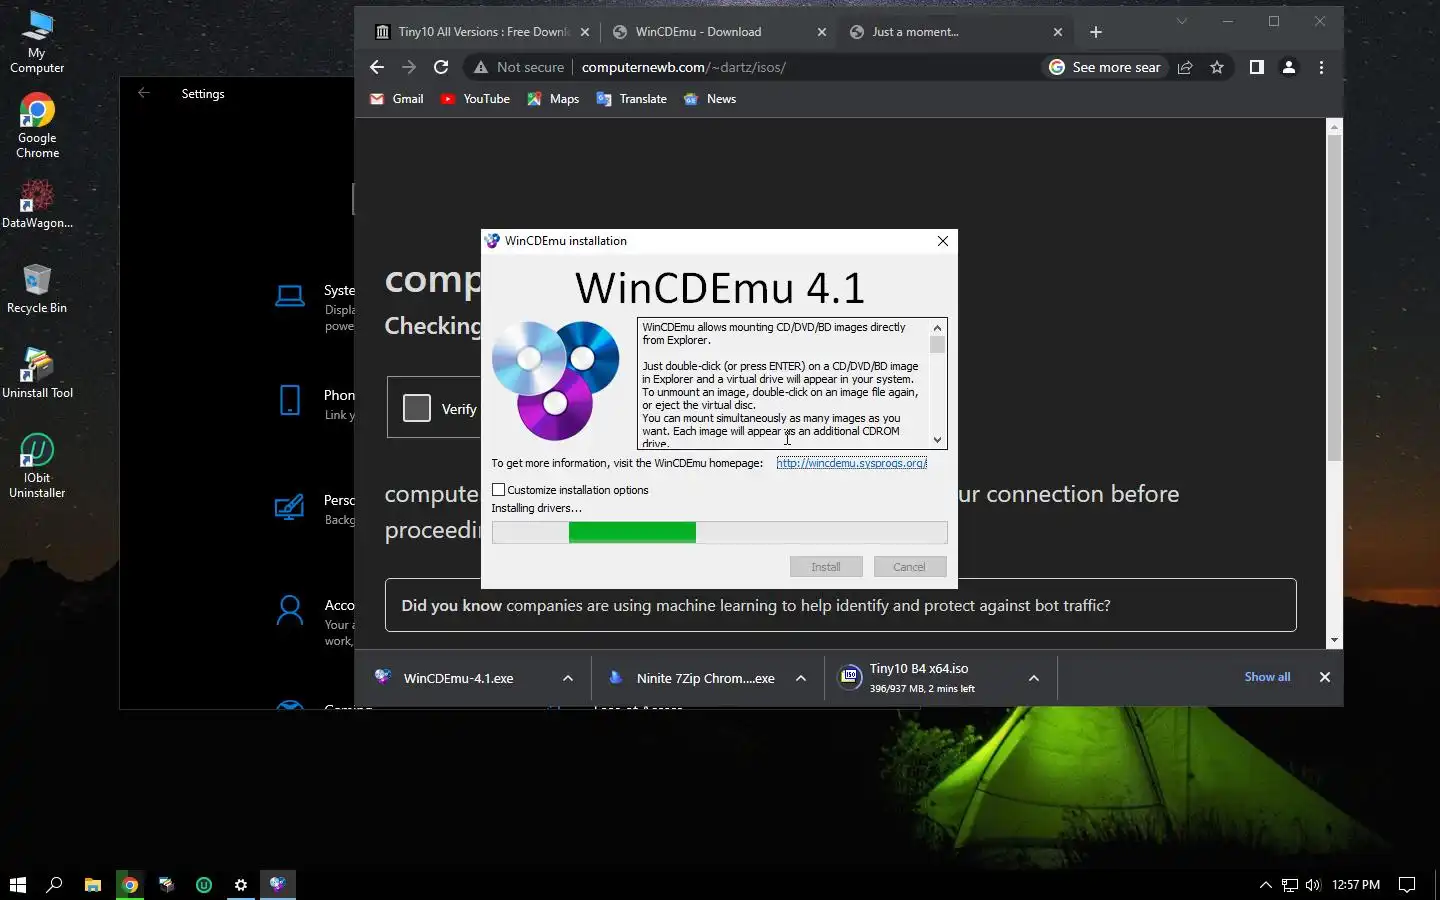
Task: Open Accounts category in Settings
Action: pos(315,620)
